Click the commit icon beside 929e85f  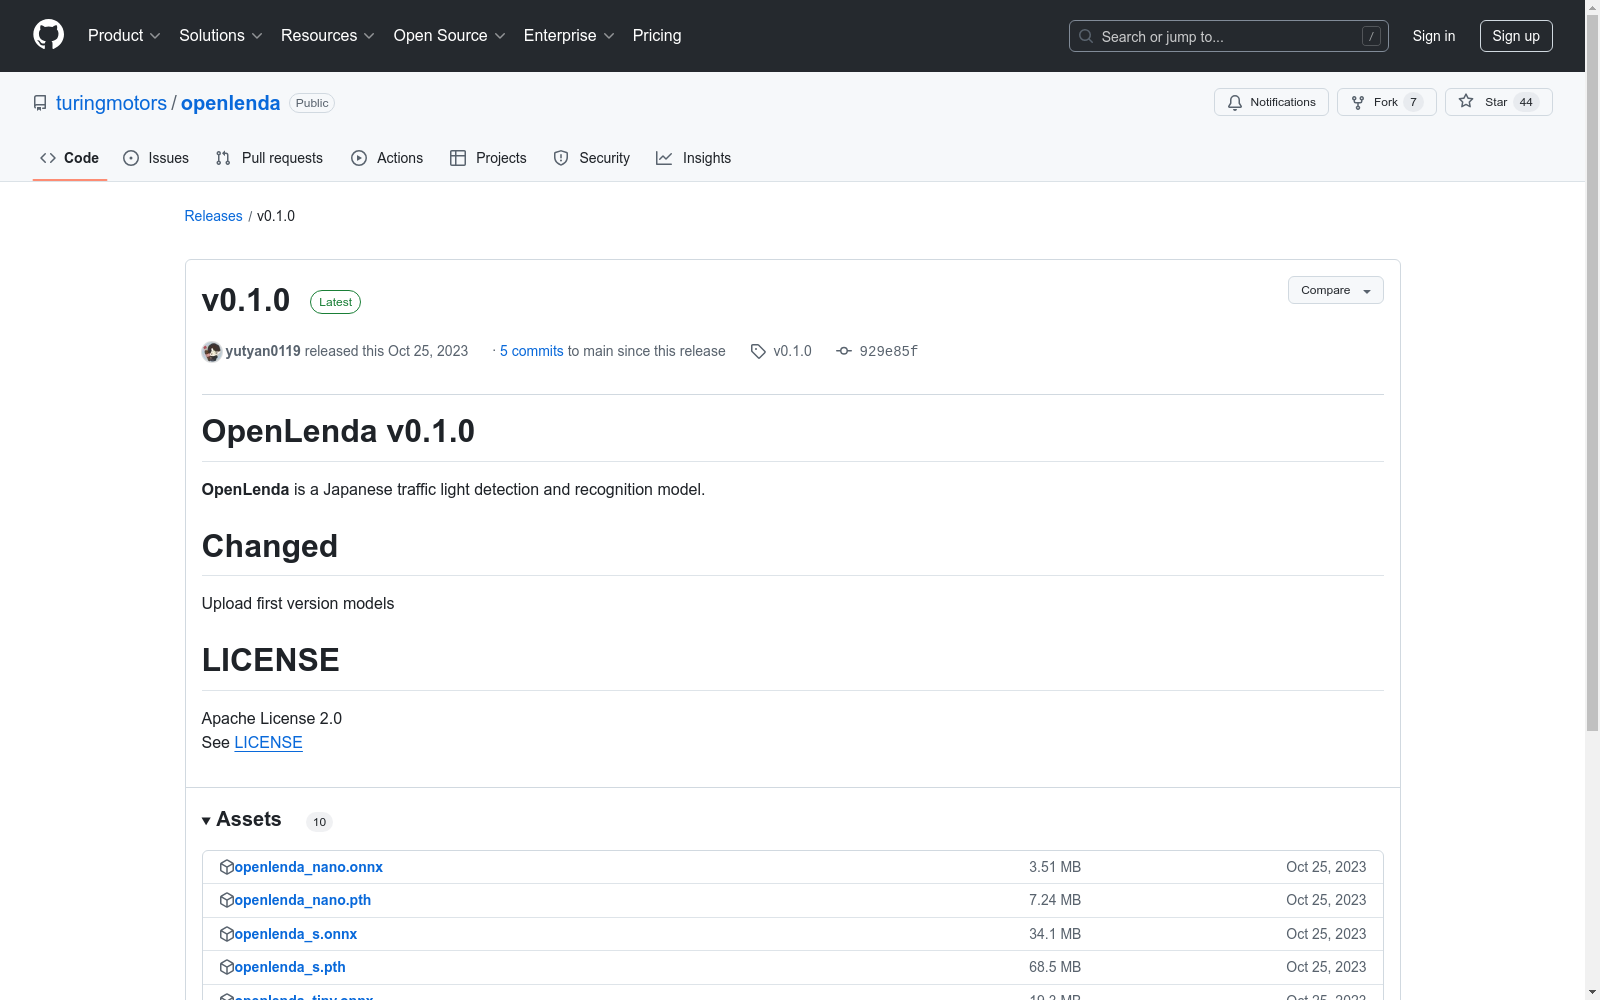tap(844, 351)
